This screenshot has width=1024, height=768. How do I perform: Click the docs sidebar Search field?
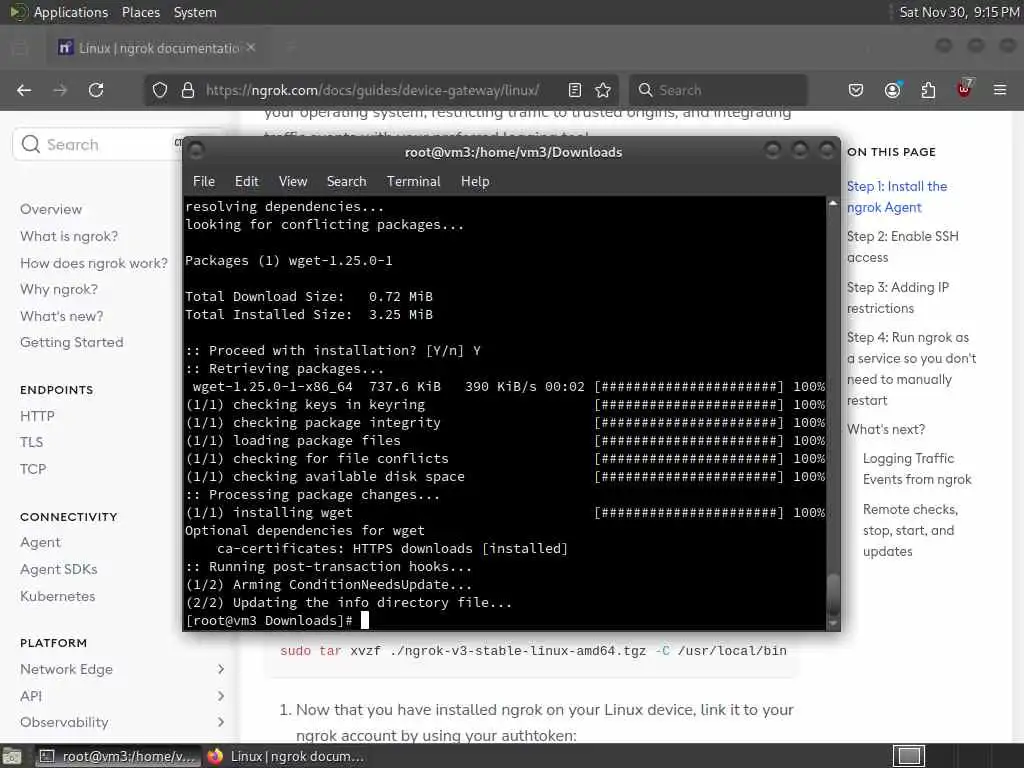pos(98,144)
